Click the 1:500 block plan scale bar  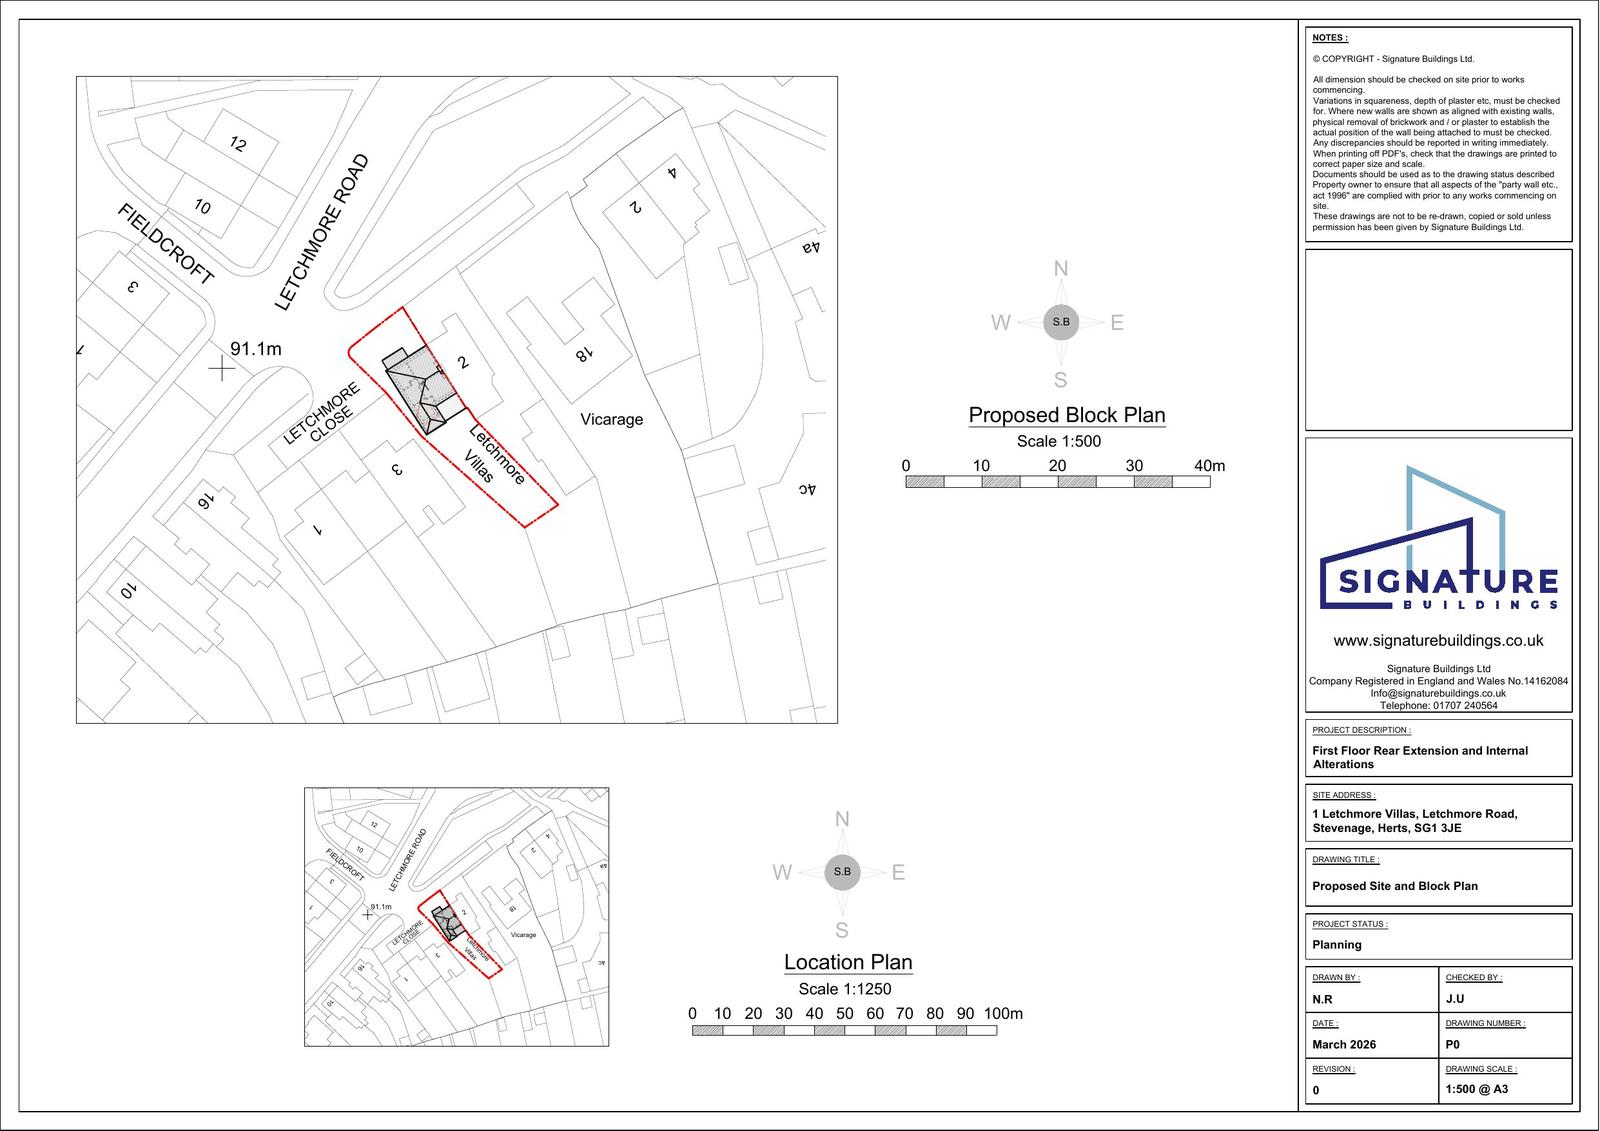coord(1057,482)
